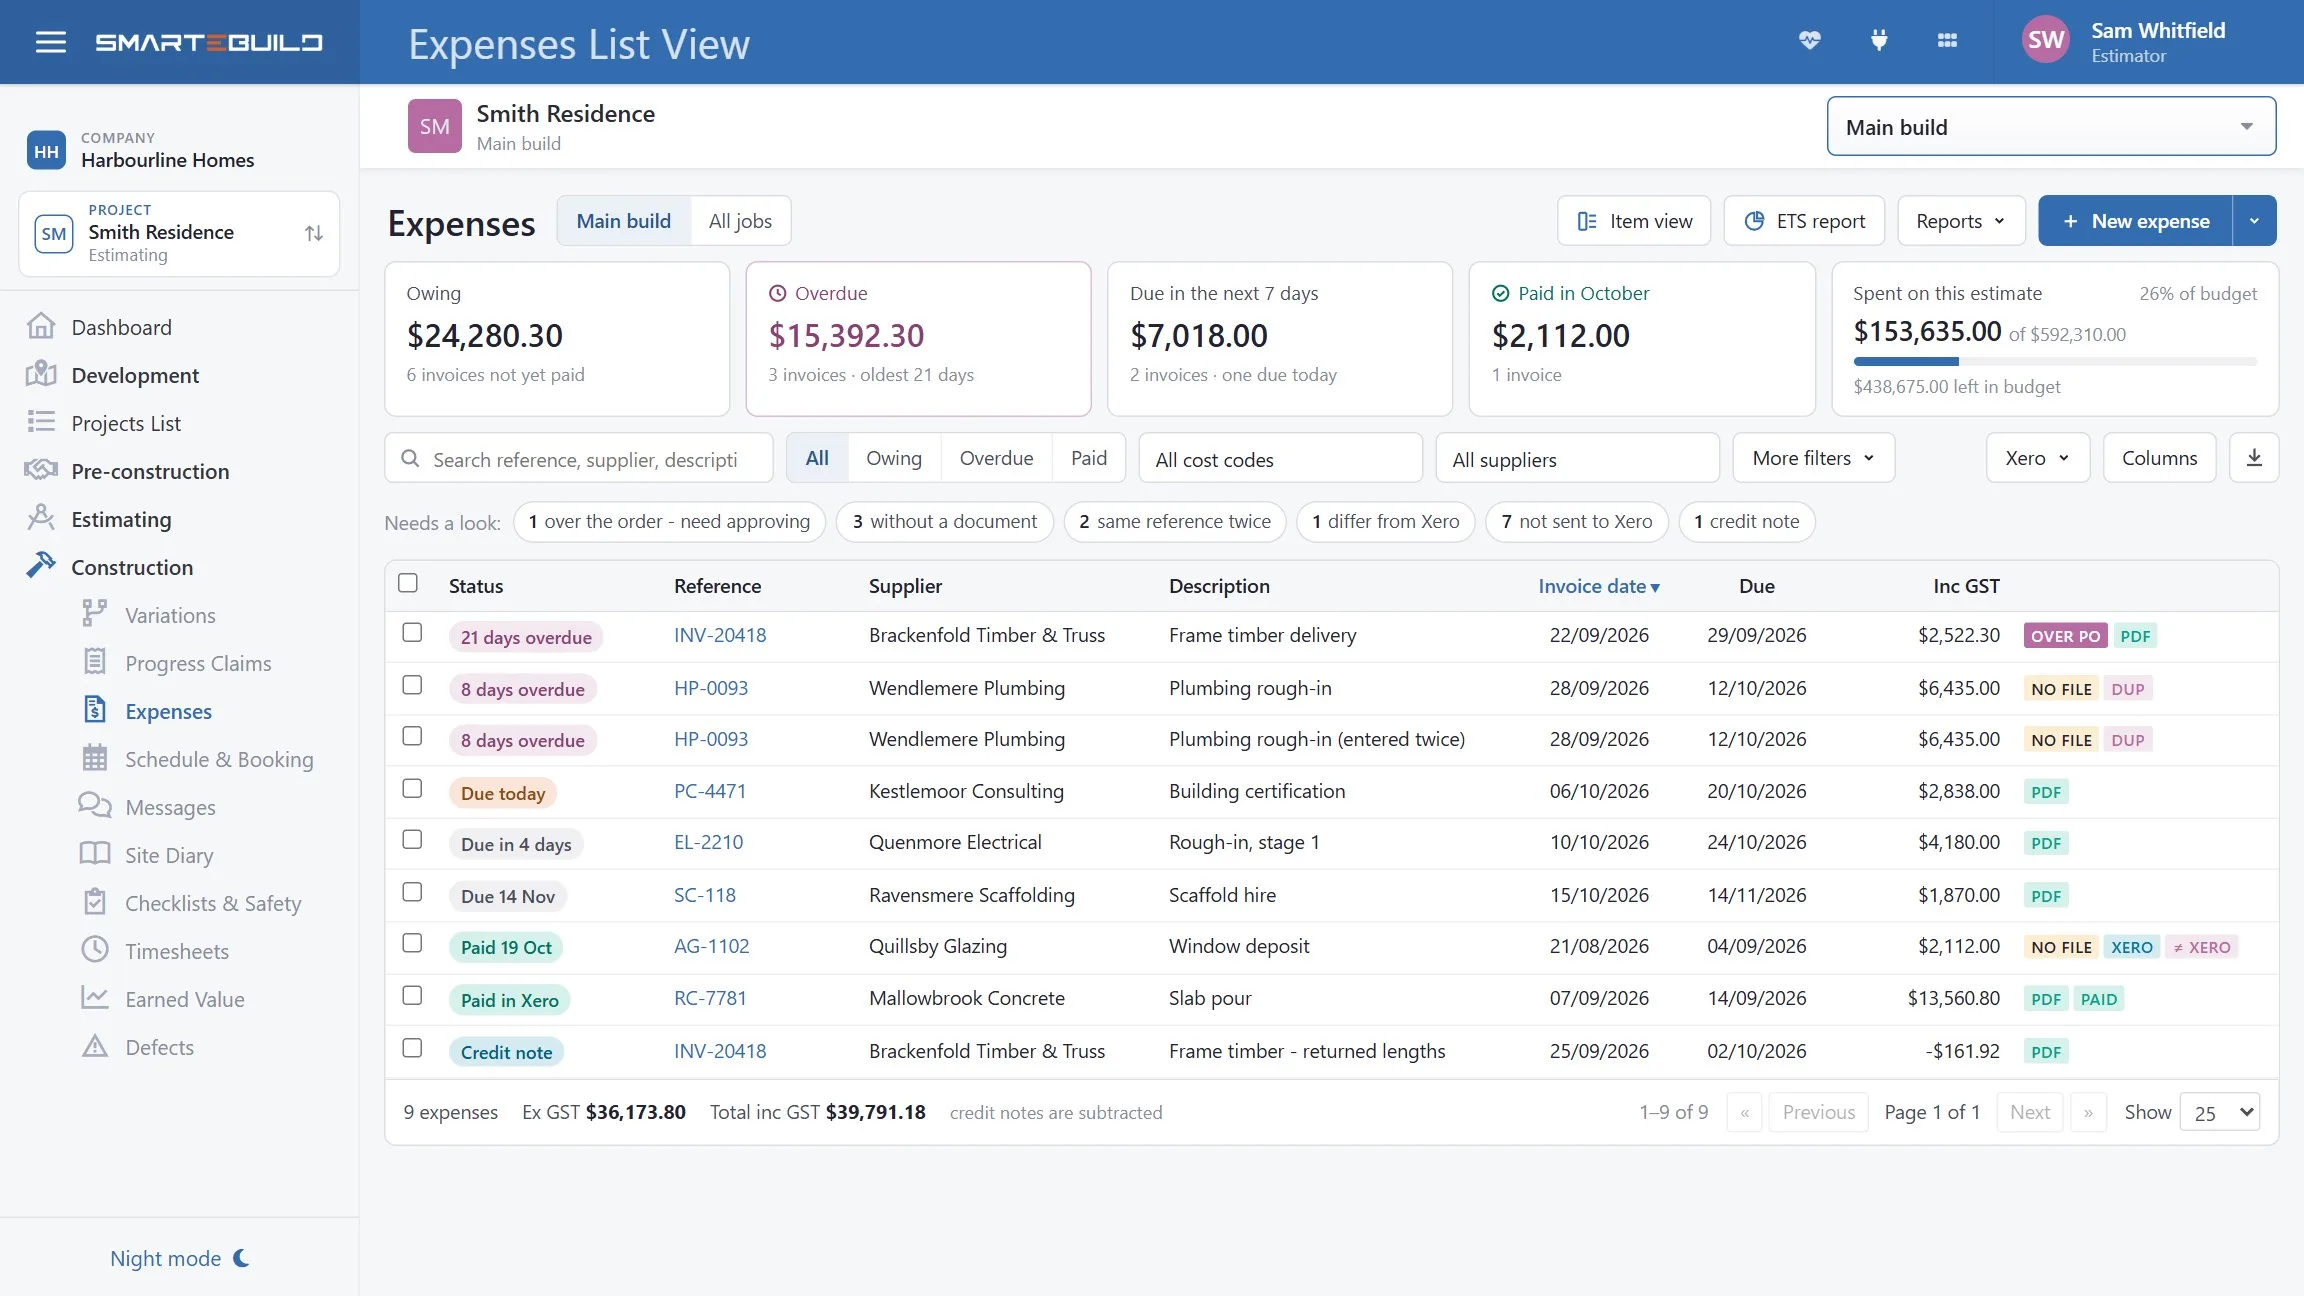Open Earned Value in the sidebar
Image resolution: width=2304 pixels, height=1296 pixels.
185,999
